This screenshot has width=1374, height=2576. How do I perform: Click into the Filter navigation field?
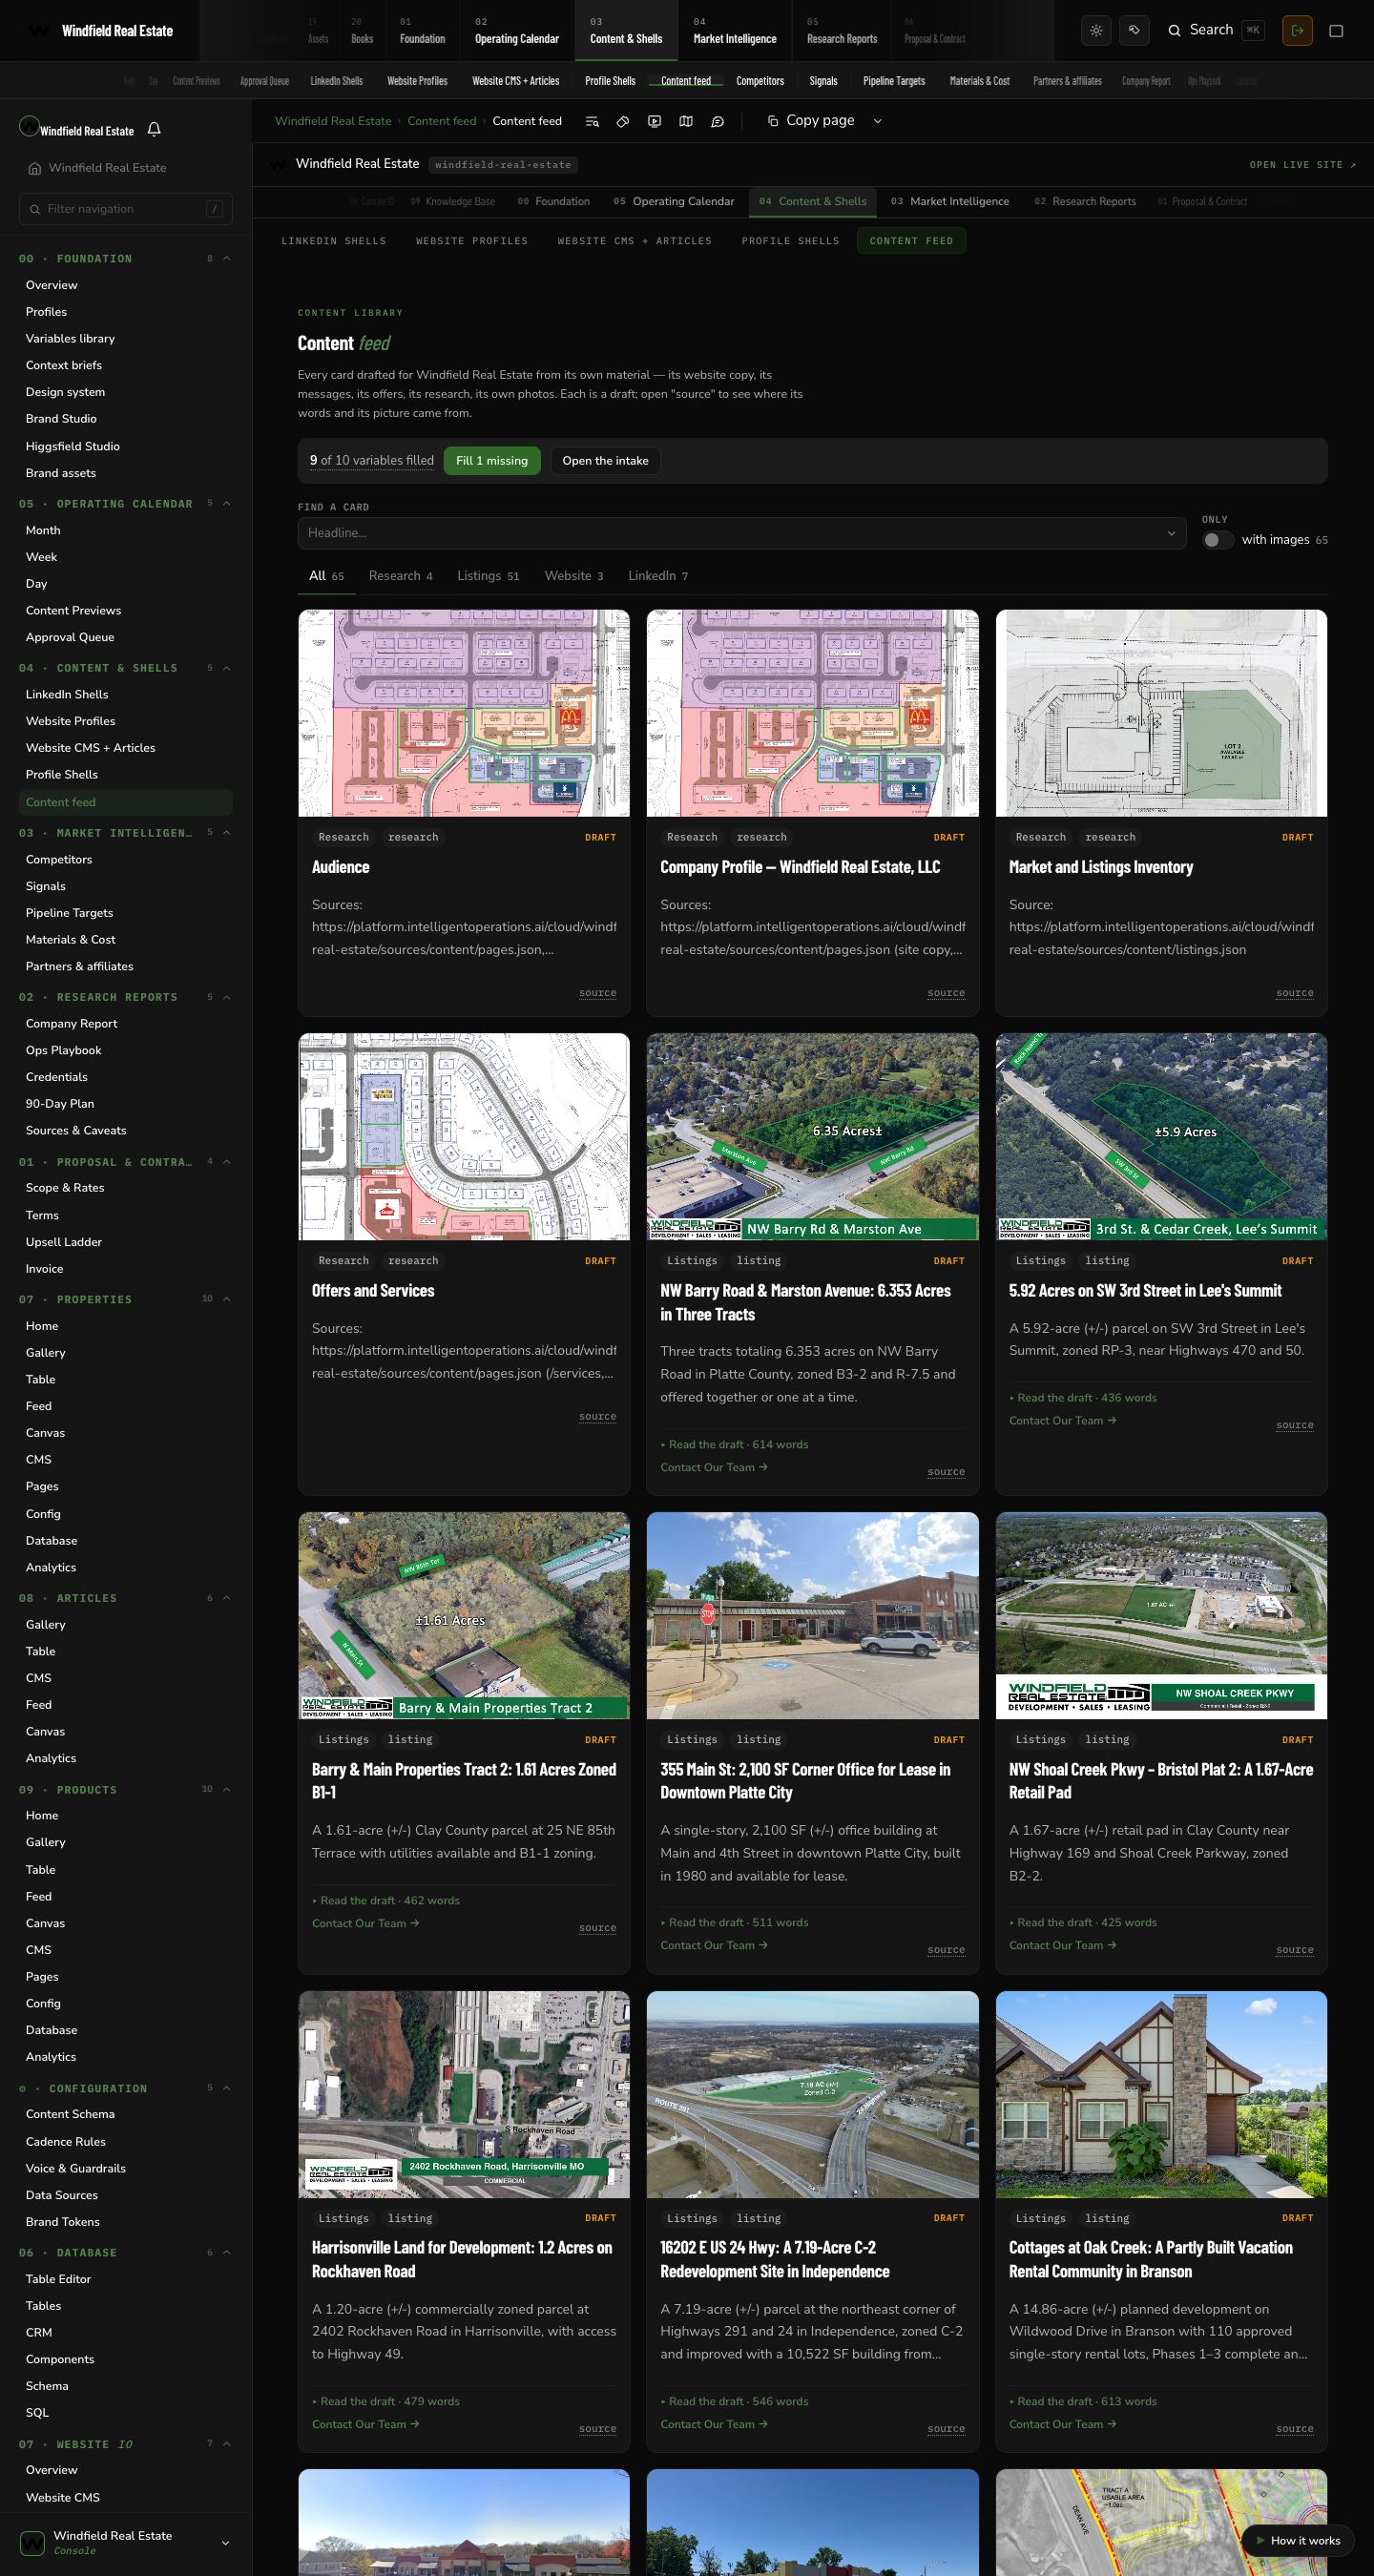tap(126, 209)
